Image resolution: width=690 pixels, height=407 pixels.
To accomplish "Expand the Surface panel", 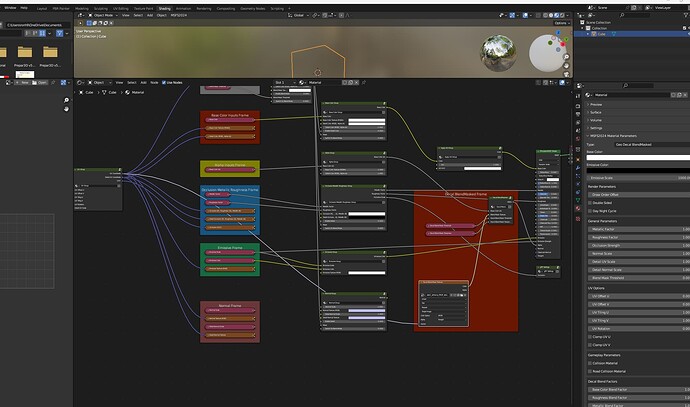I will (x=595, y=112).
